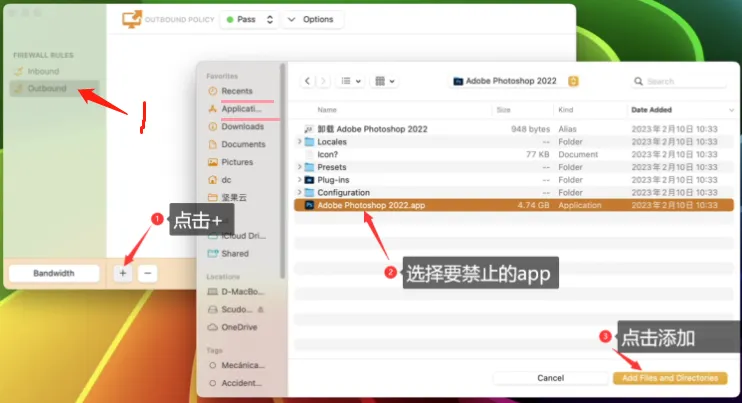Select Inbound in firewall rules

[43, 71]
